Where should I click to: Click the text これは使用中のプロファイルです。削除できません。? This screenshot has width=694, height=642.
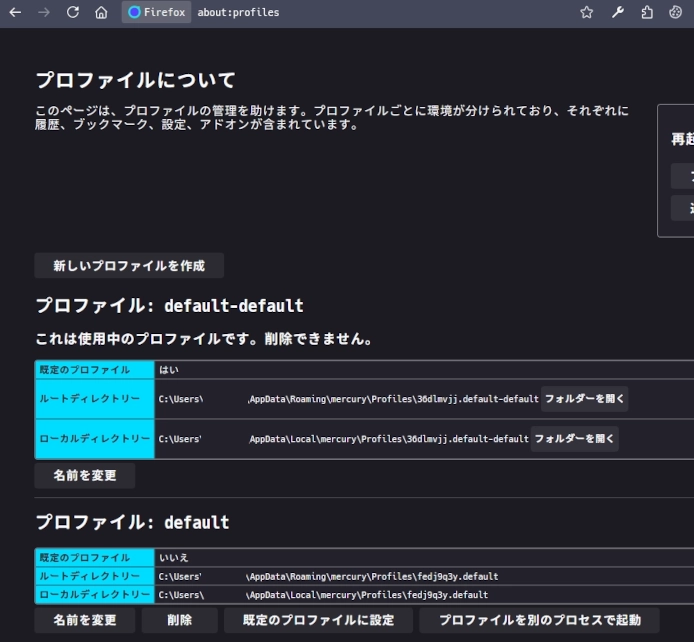[x=204, y=338]
